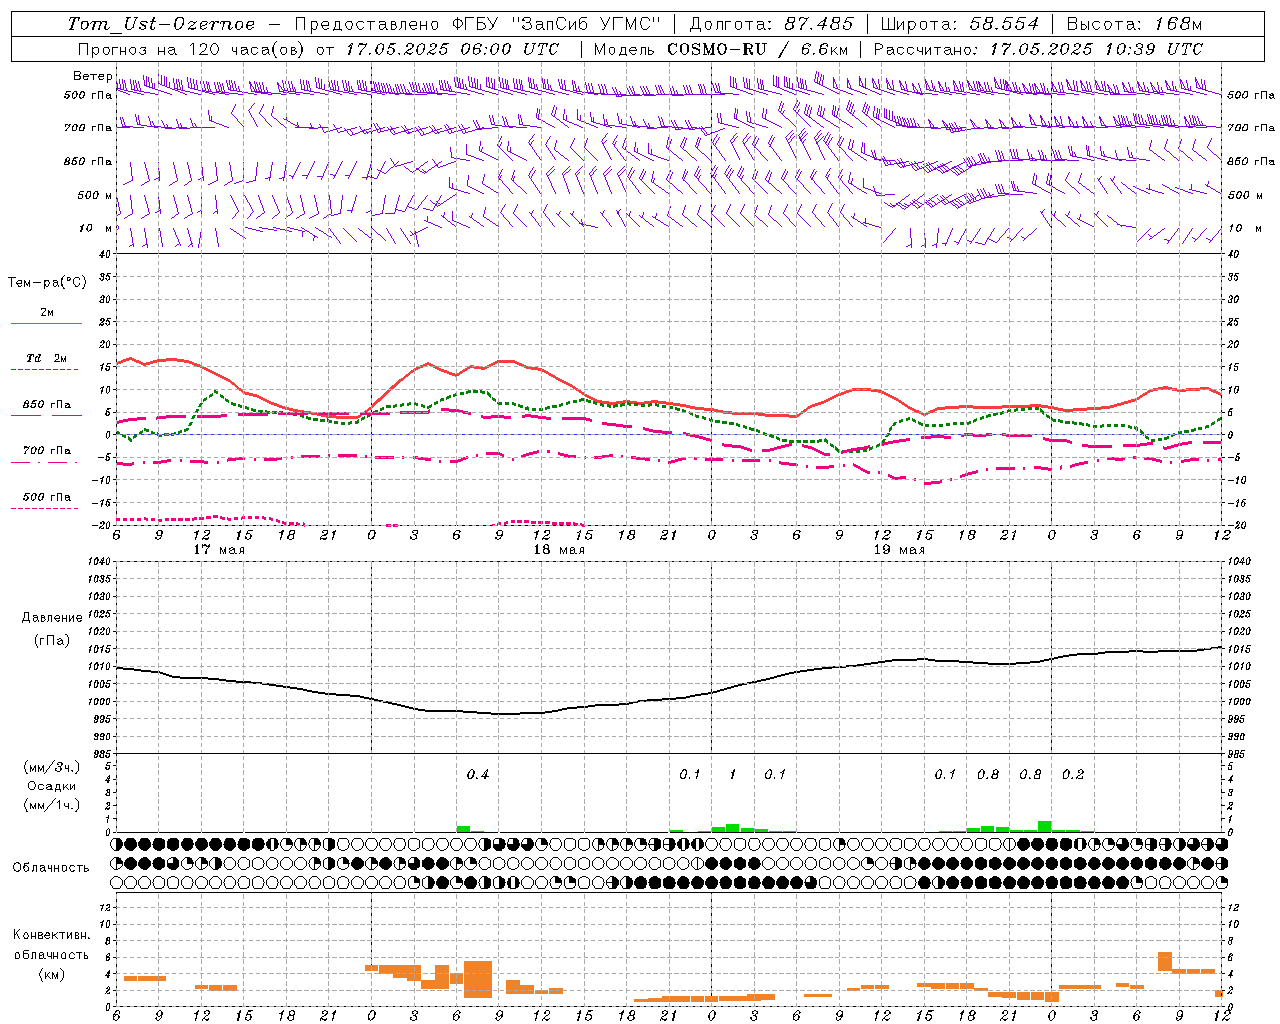Click the Модель COSMO-RU / 6.6км label
1280x1024 pixels.
[x=720, y=49]
